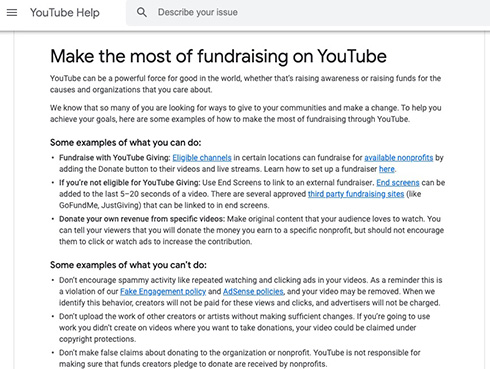Click 'If you're not eligible for YouTube Giving:' text

[x=129, y=183]
